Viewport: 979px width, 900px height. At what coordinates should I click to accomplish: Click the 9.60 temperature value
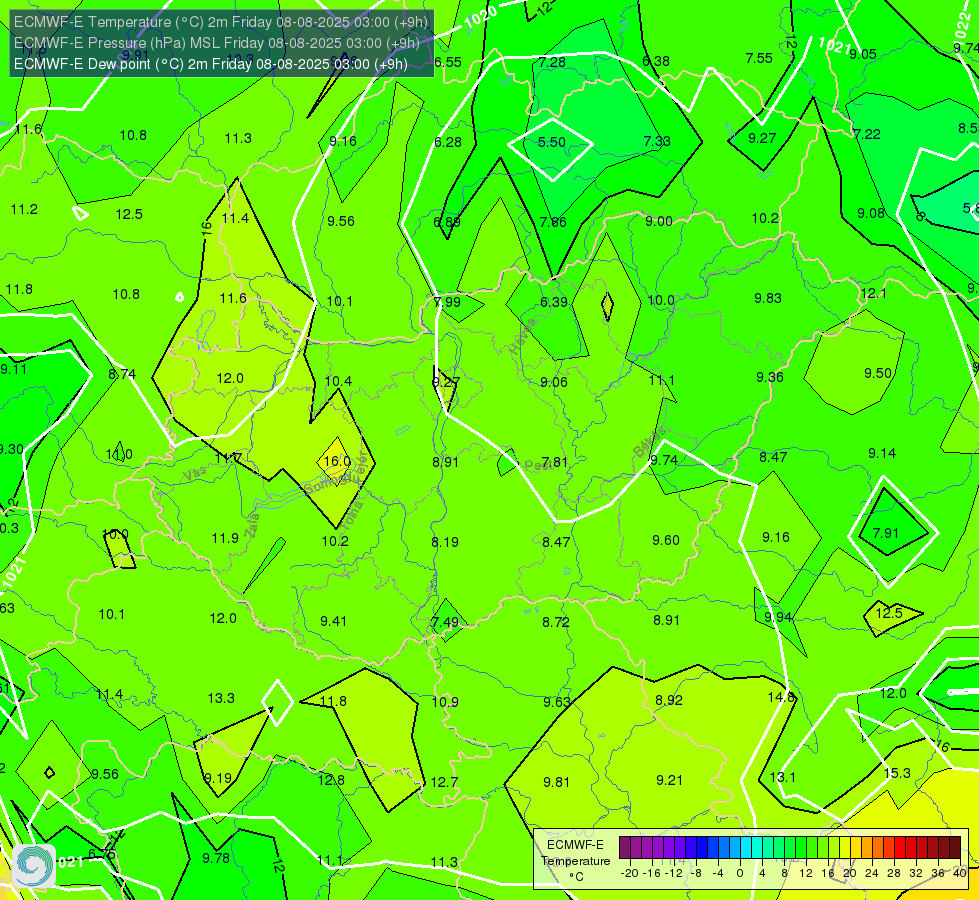pyautogui.click(x=666, y=540)
